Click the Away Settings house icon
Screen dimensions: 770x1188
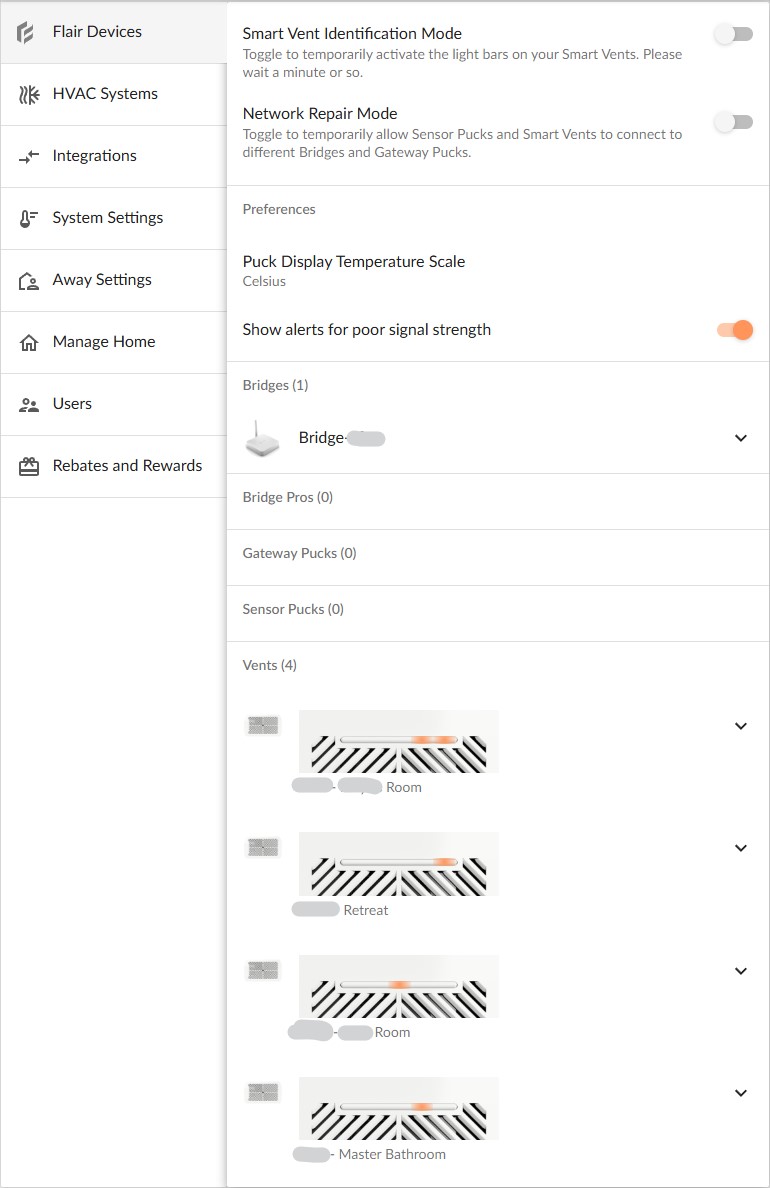pos(28,280)
